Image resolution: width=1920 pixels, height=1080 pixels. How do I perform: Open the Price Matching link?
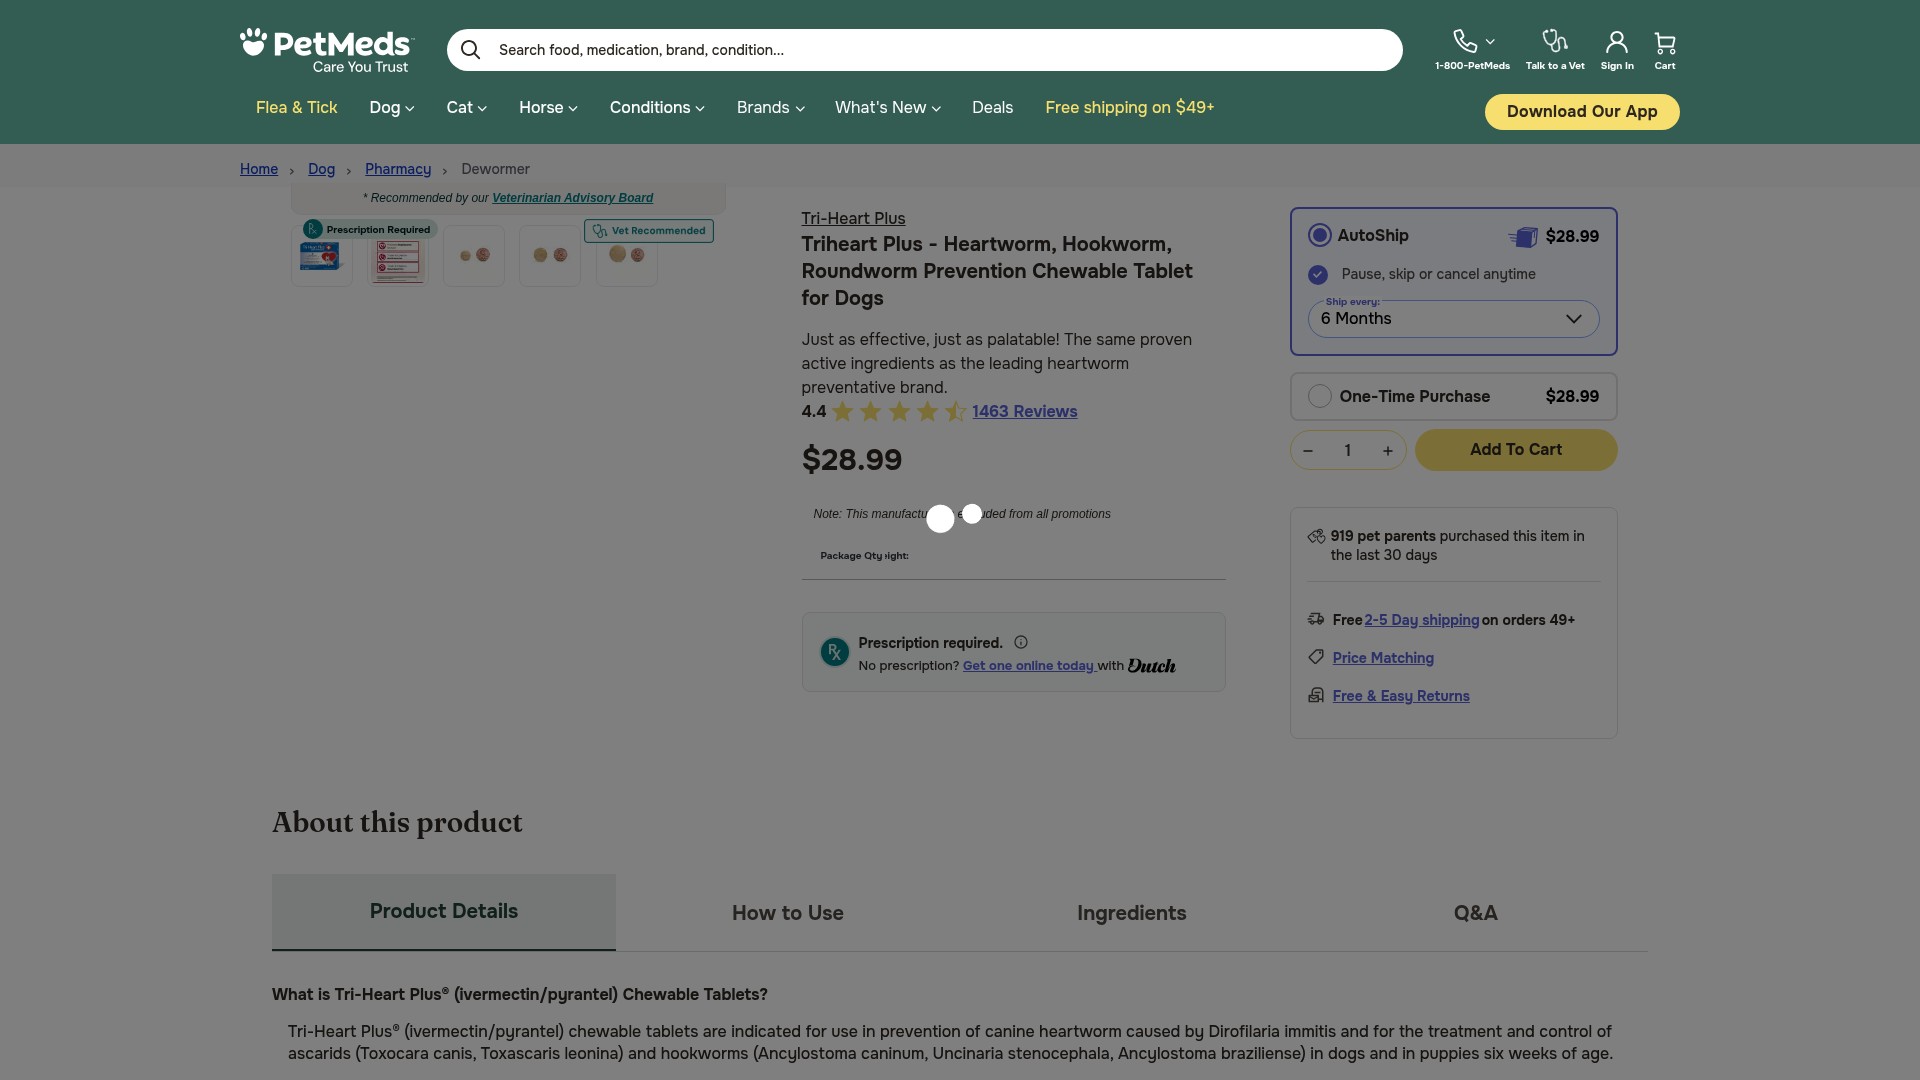pyautogui.click(x=1383, y=658)
